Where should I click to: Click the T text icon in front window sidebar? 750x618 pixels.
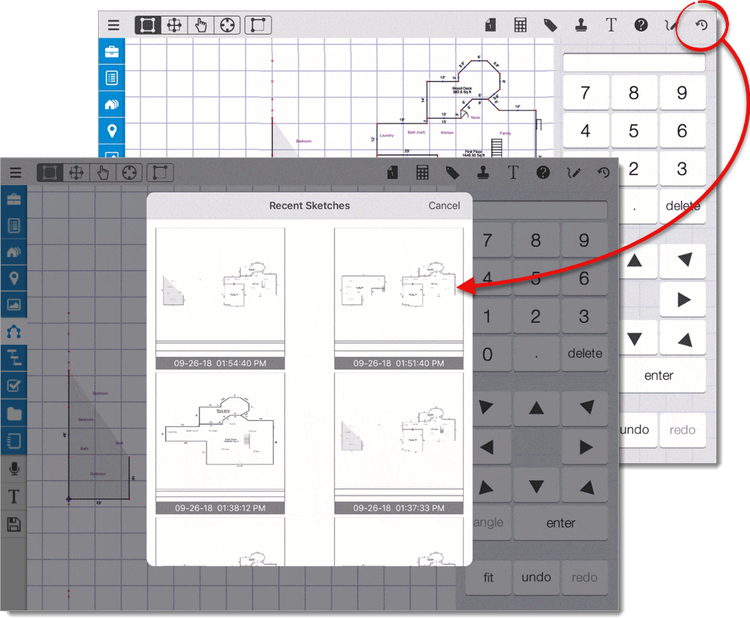[x=14, y=497]
